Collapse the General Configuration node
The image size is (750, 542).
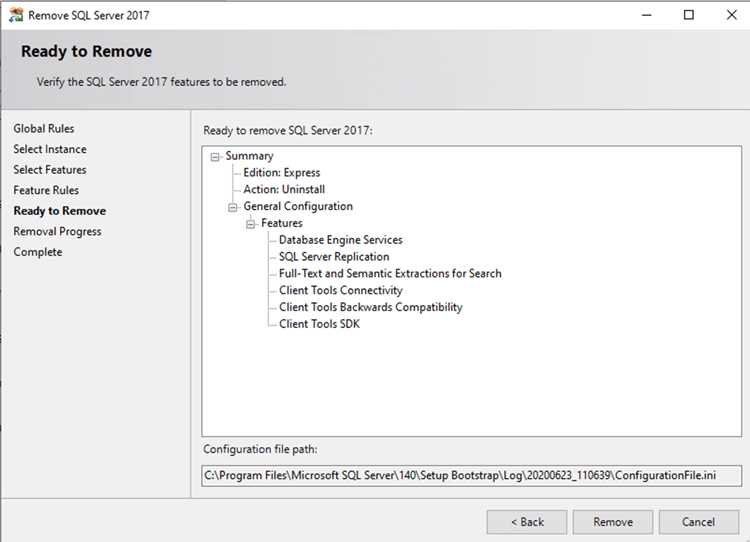point(232,207)
